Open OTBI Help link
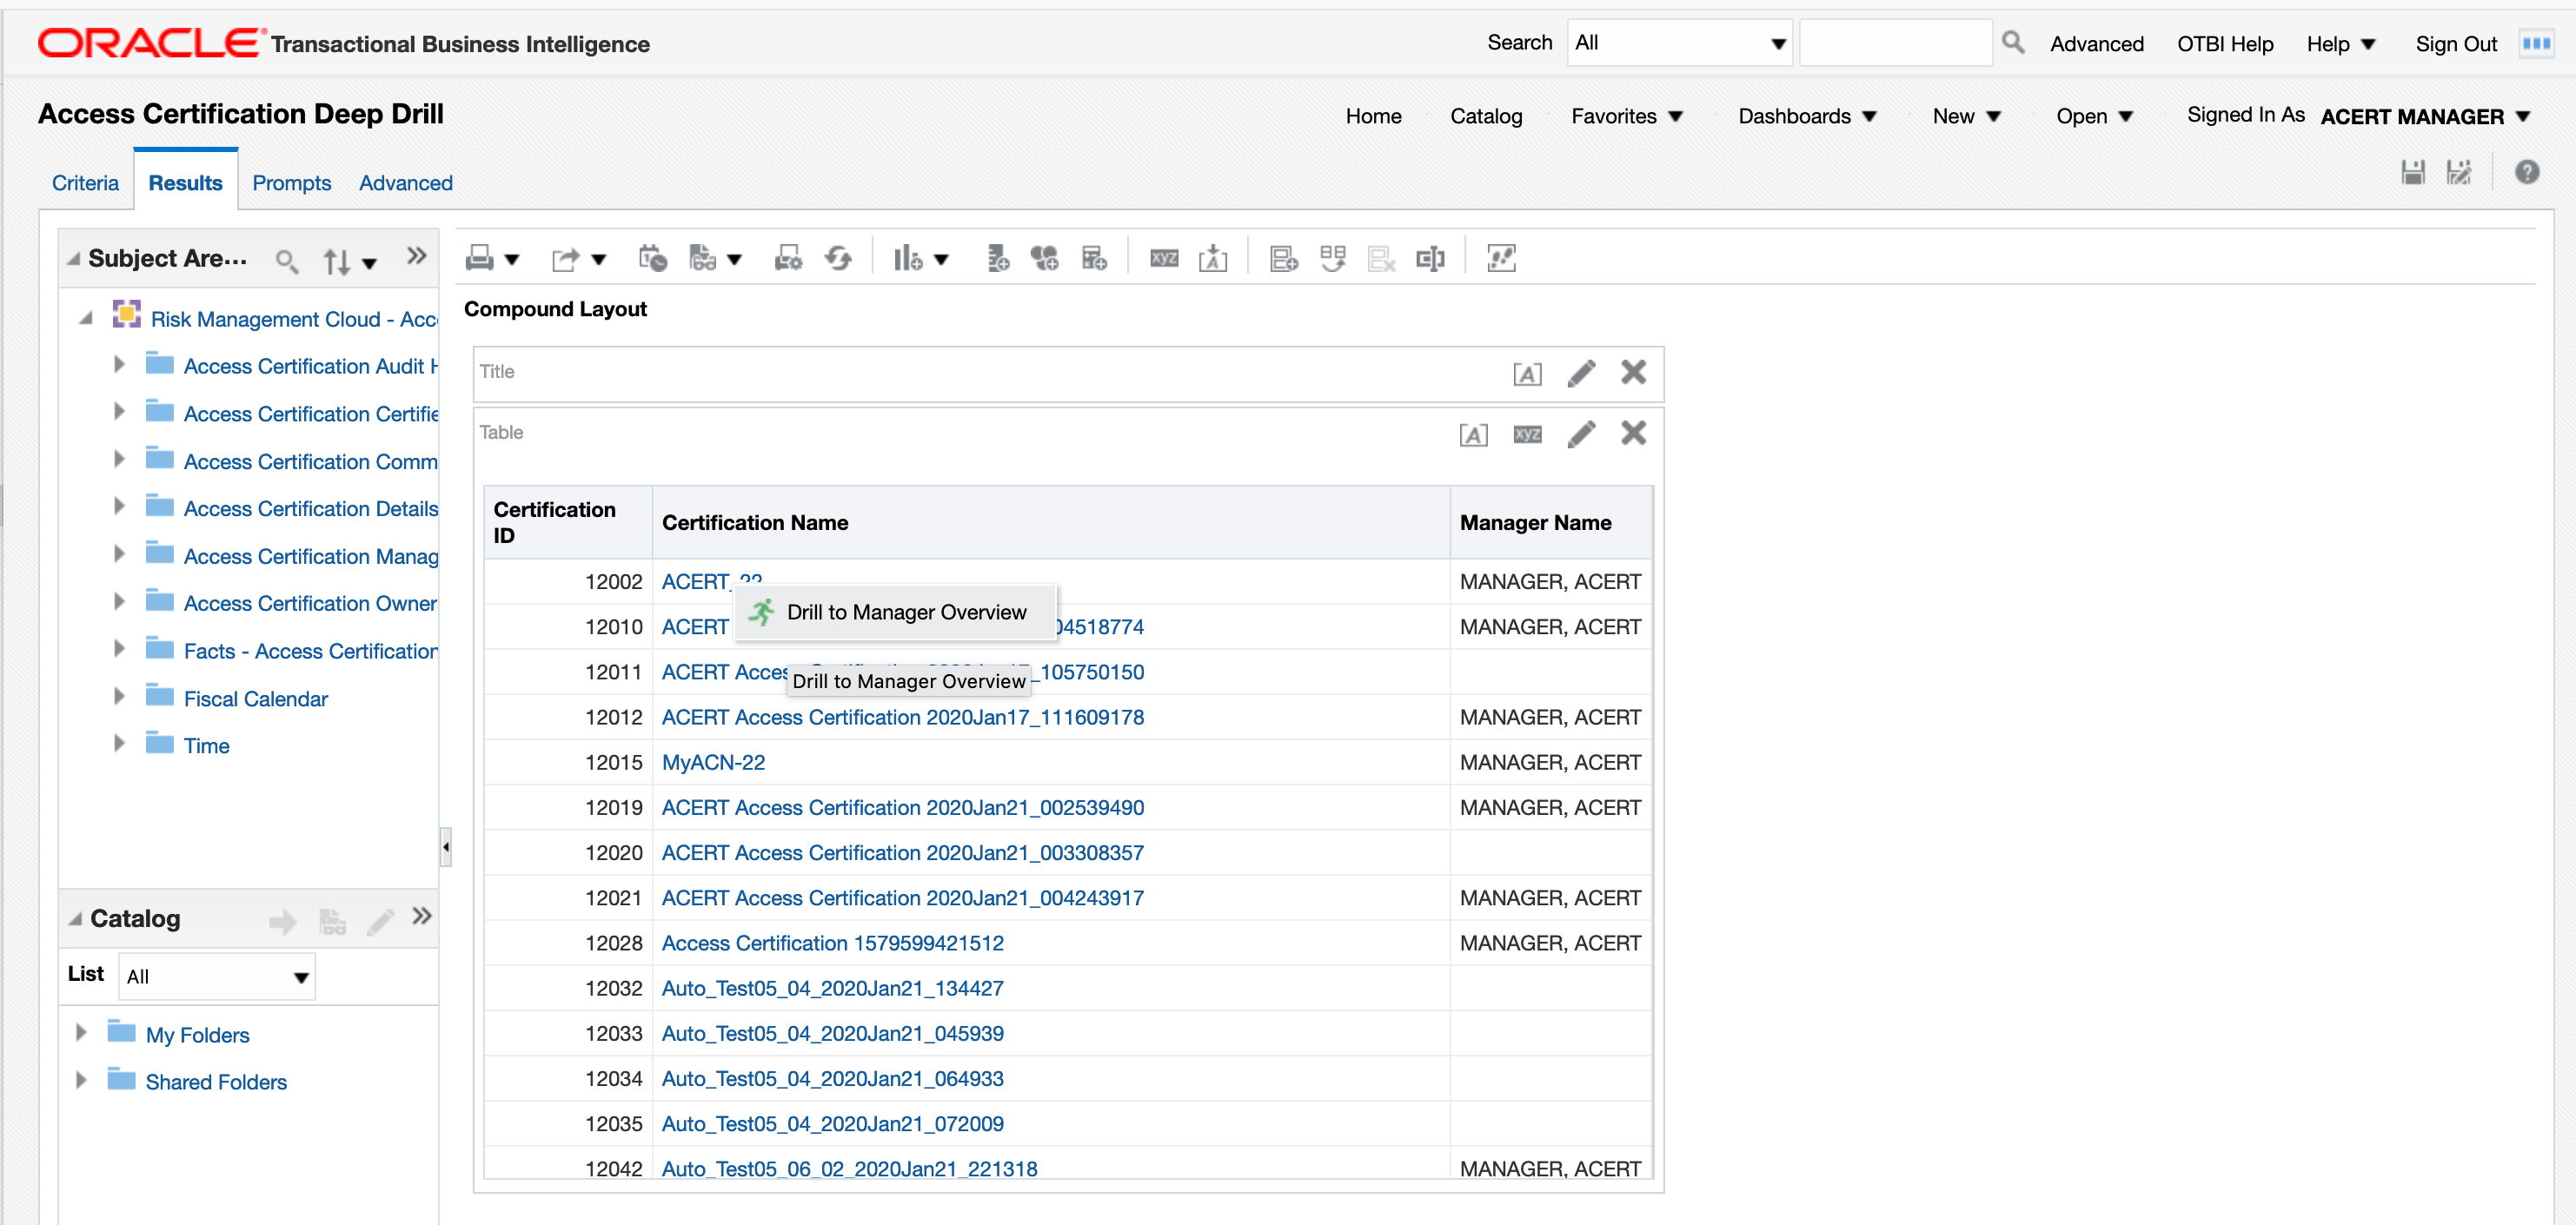The image size is (2576, 1225). coord(2225,44)
